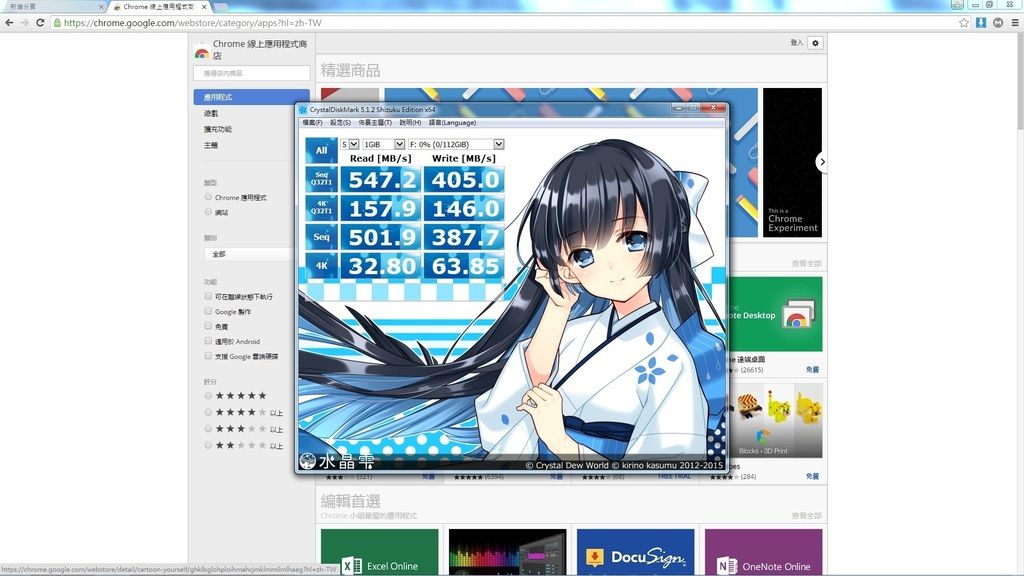Open the DocuSign app tile

coord(635,552)
